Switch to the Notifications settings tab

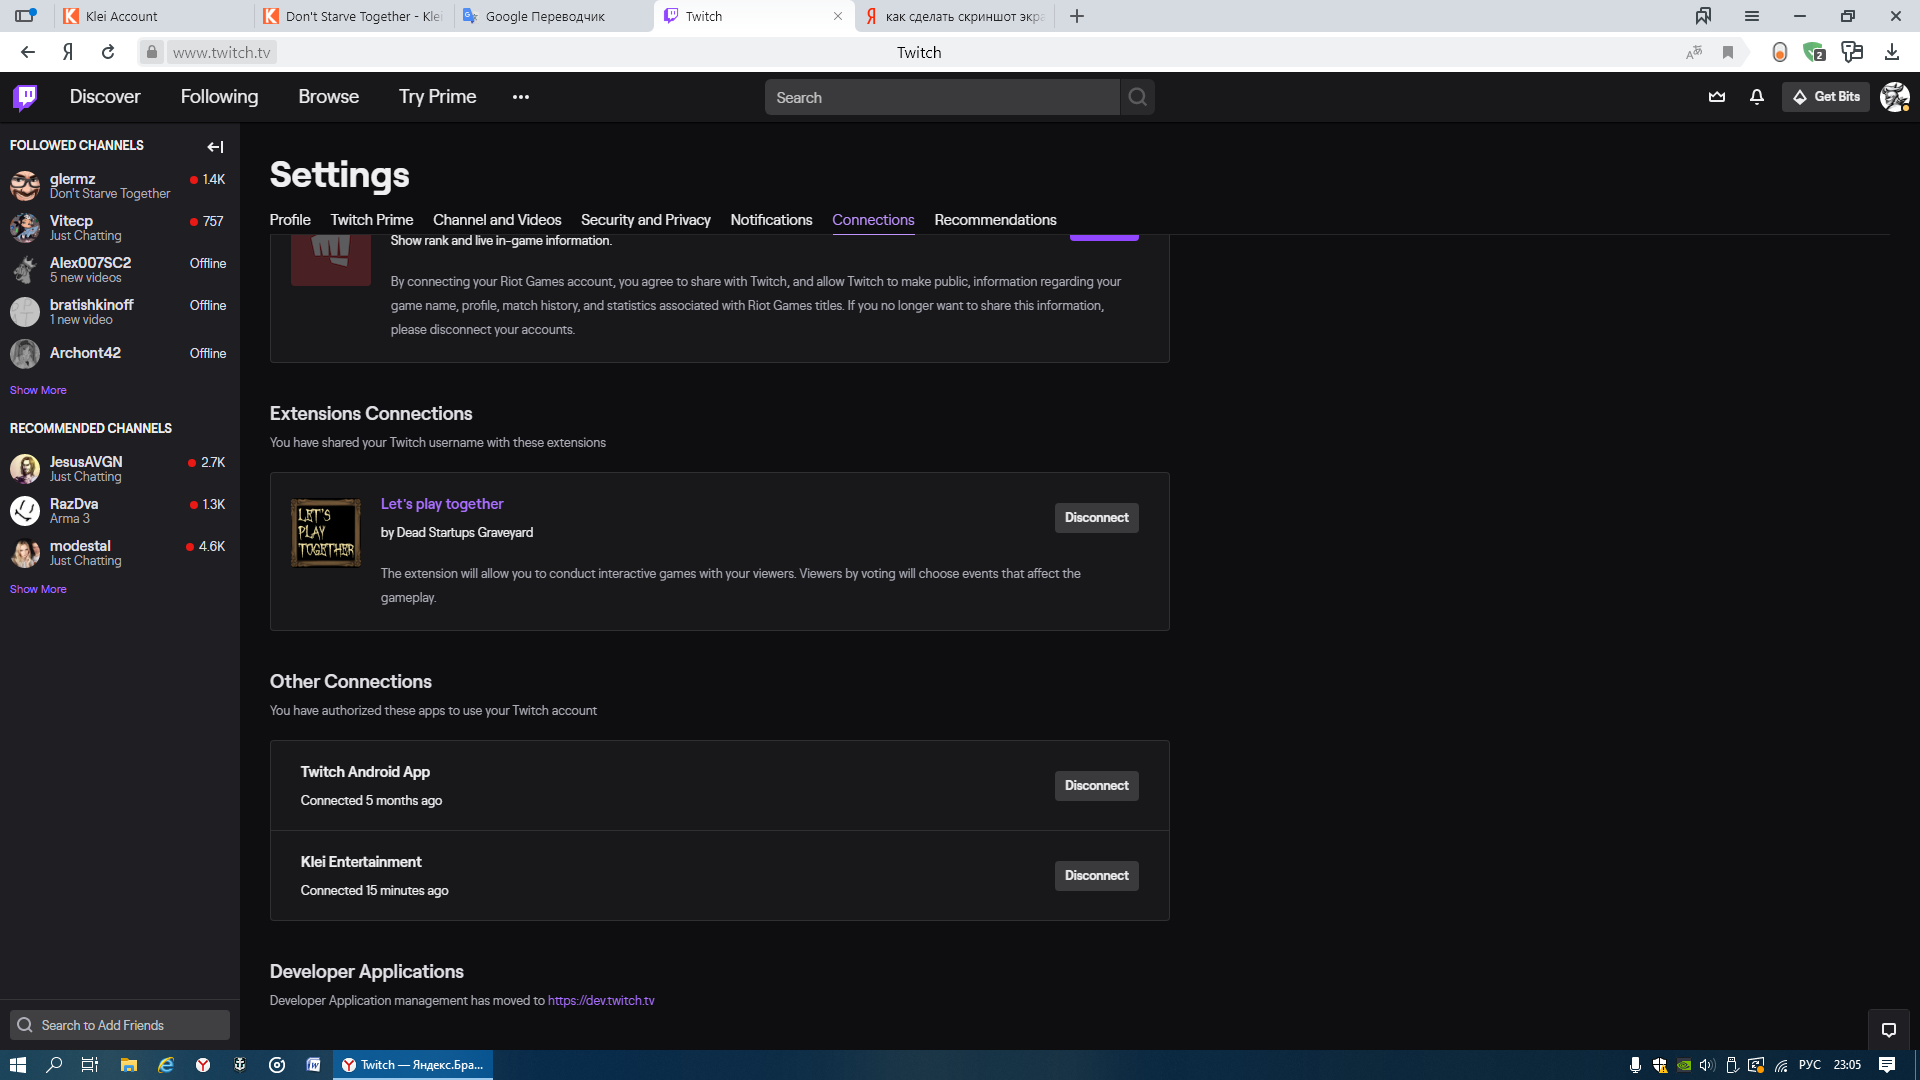coord(771,220)
